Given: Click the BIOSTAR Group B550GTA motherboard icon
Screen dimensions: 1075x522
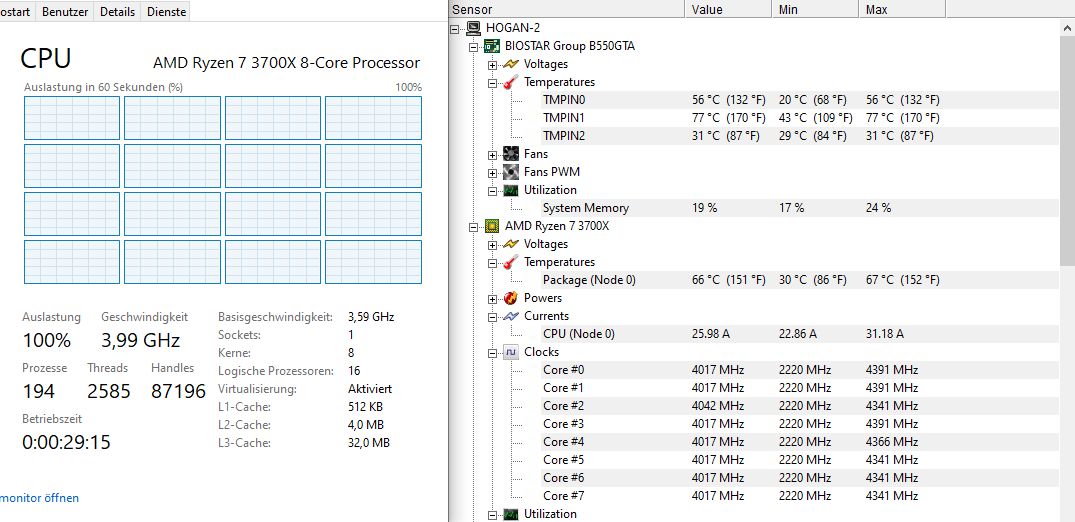Looking at the screenshot, I should tap(492, 46).
